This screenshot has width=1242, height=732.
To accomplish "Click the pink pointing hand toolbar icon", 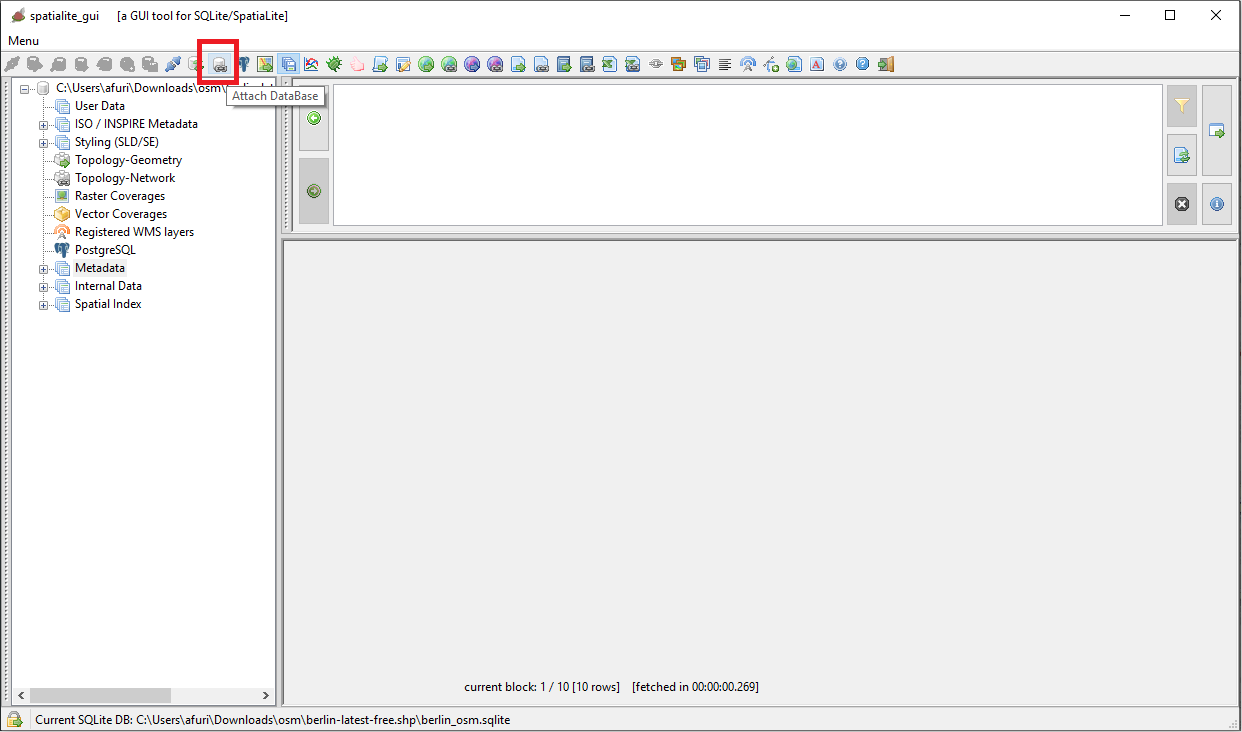I will pos(357,64).
